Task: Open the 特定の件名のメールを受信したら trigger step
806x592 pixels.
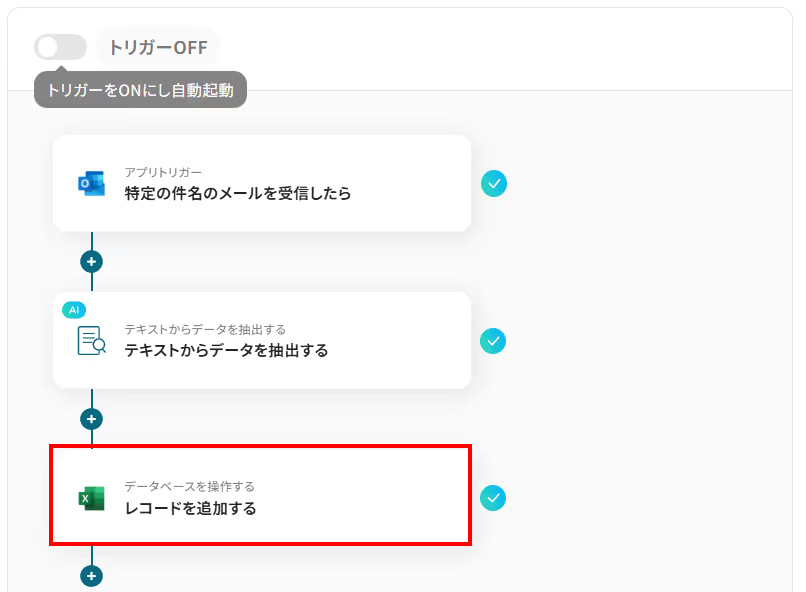Action: pos(262,183)
